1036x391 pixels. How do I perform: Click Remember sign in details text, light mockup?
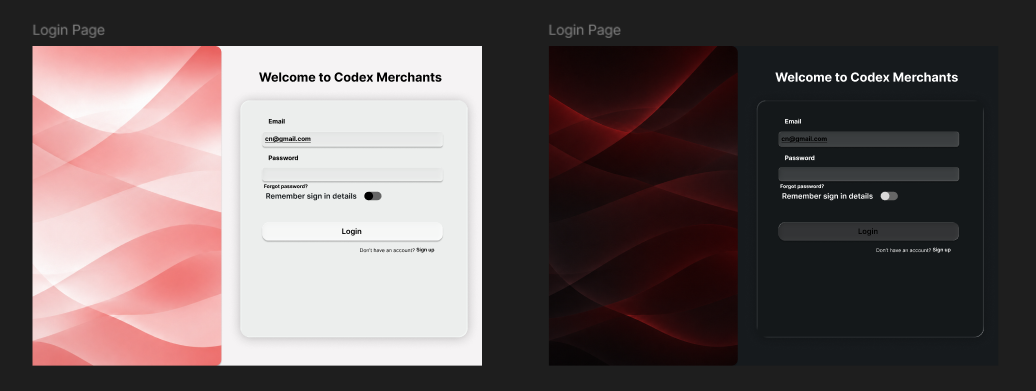click(x=311, y=196)
